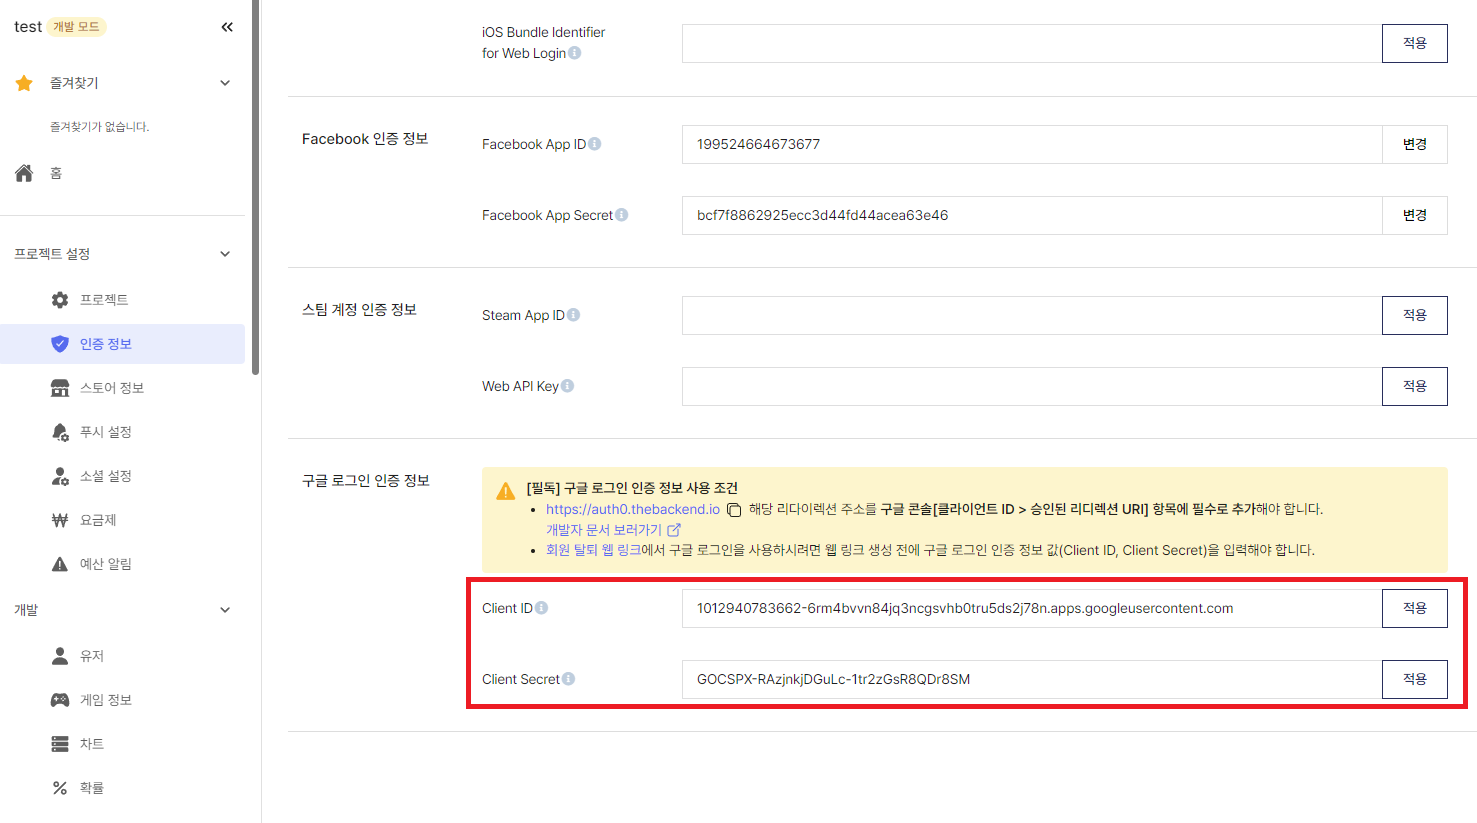Open 스토어 정보 menu item

(111, 388)
